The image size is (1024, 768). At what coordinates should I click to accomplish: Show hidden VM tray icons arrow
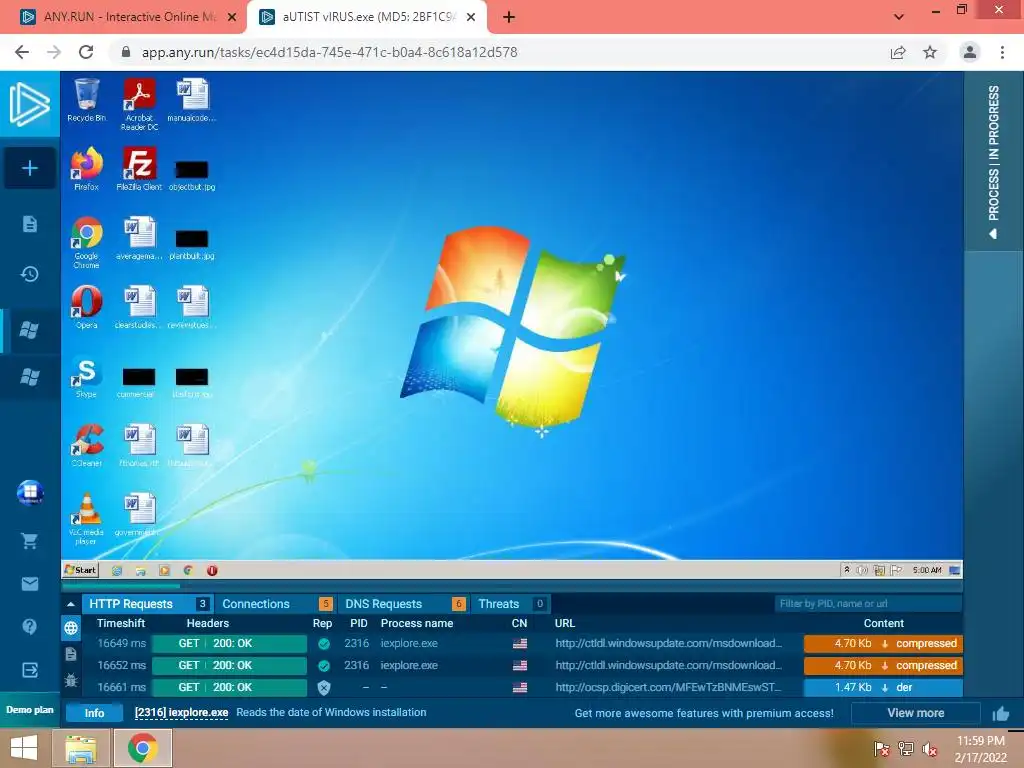pos(847,569)
